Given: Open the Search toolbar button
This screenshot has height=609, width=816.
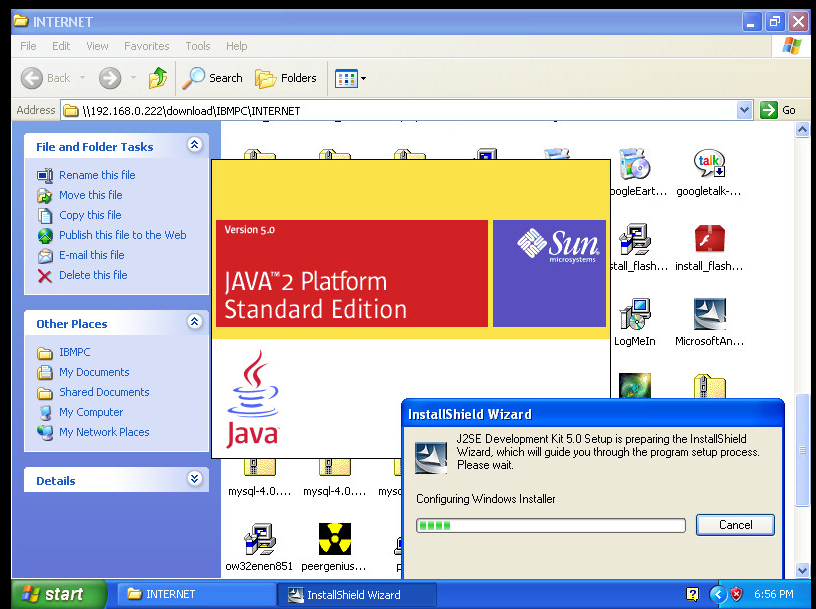Looking at the screenshot, I should pyautogui.click(x=213, y=78).
